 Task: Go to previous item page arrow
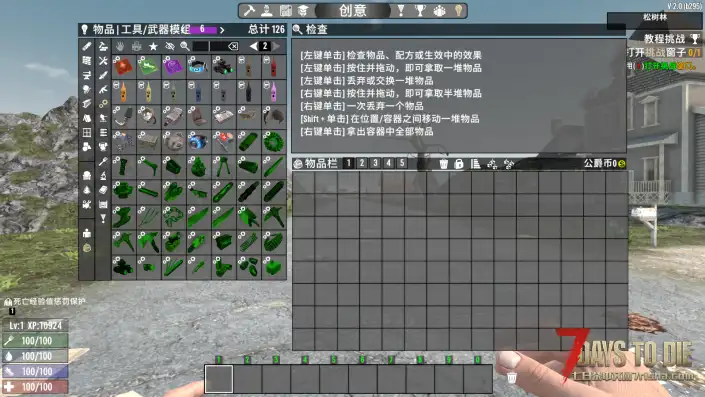click(x=254, y=46)
